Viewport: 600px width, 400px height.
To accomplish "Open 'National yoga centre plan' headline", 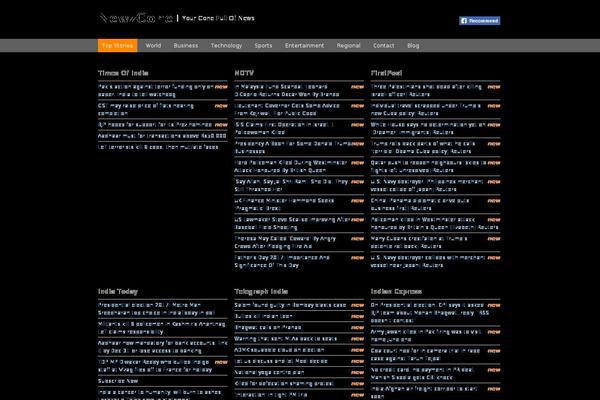I will [269, 372].
